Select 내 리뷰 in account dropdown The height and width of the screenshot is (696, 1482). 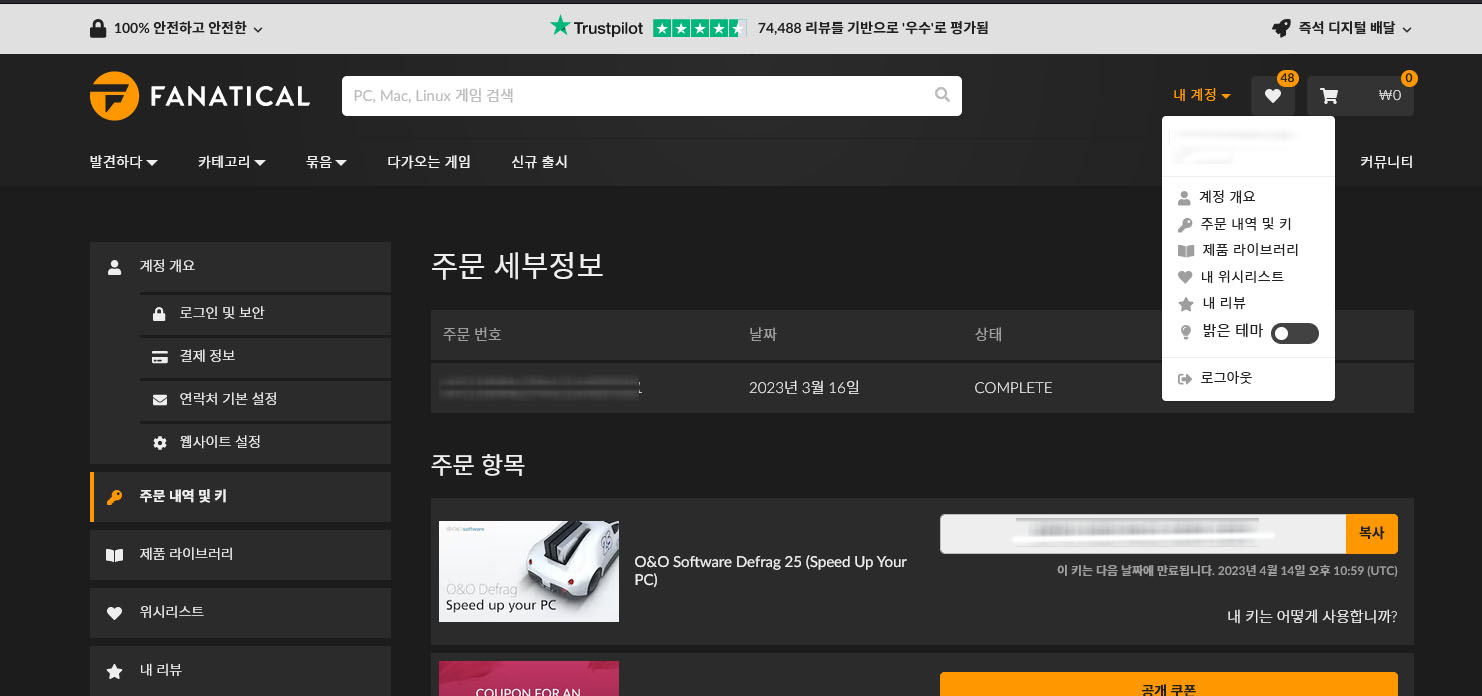[x=1223, y=303]
